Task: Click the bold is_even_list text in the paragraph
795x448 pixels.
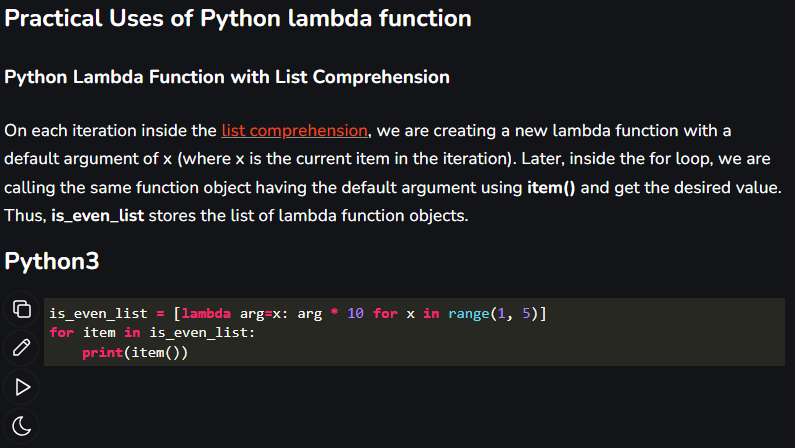Action: [97, 216]
